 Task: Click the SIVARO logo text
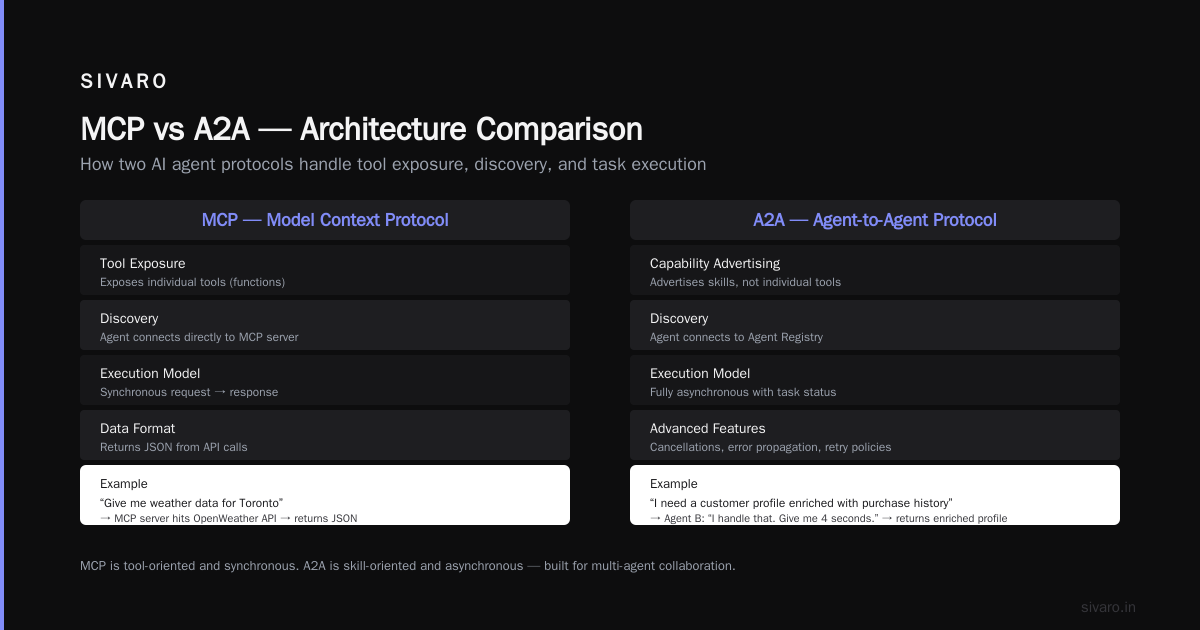click(x=124, y=81)
